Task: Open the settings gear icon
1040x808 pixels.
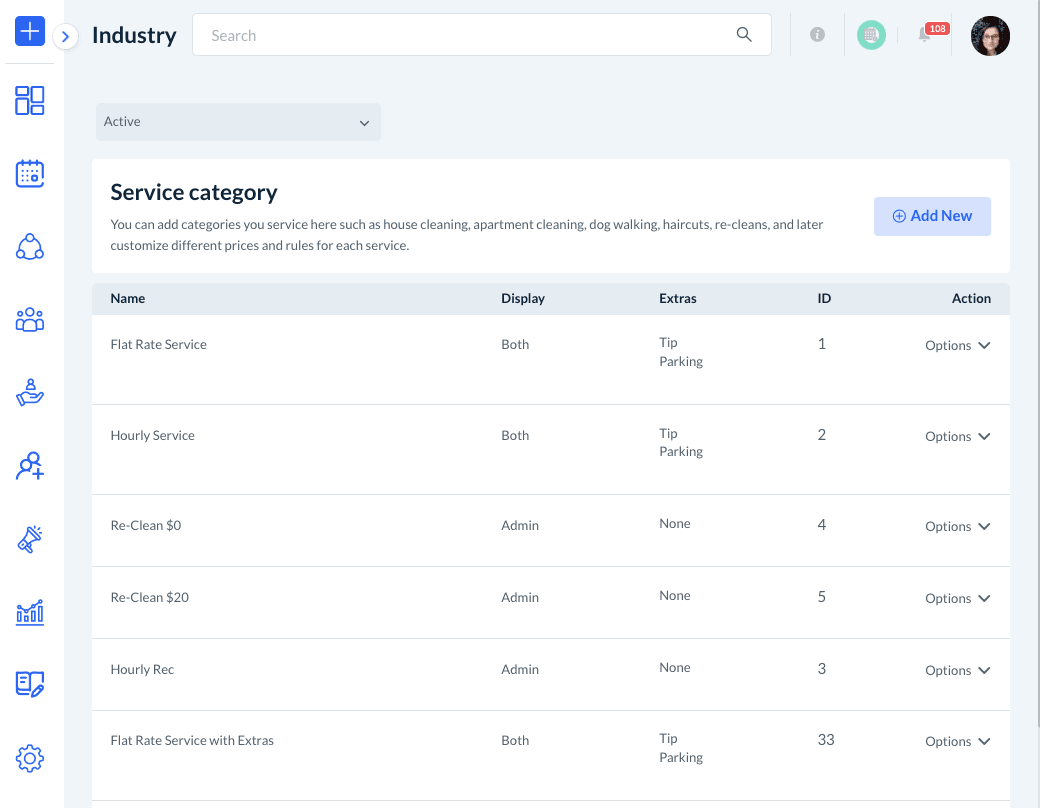Action: point(30,759)
